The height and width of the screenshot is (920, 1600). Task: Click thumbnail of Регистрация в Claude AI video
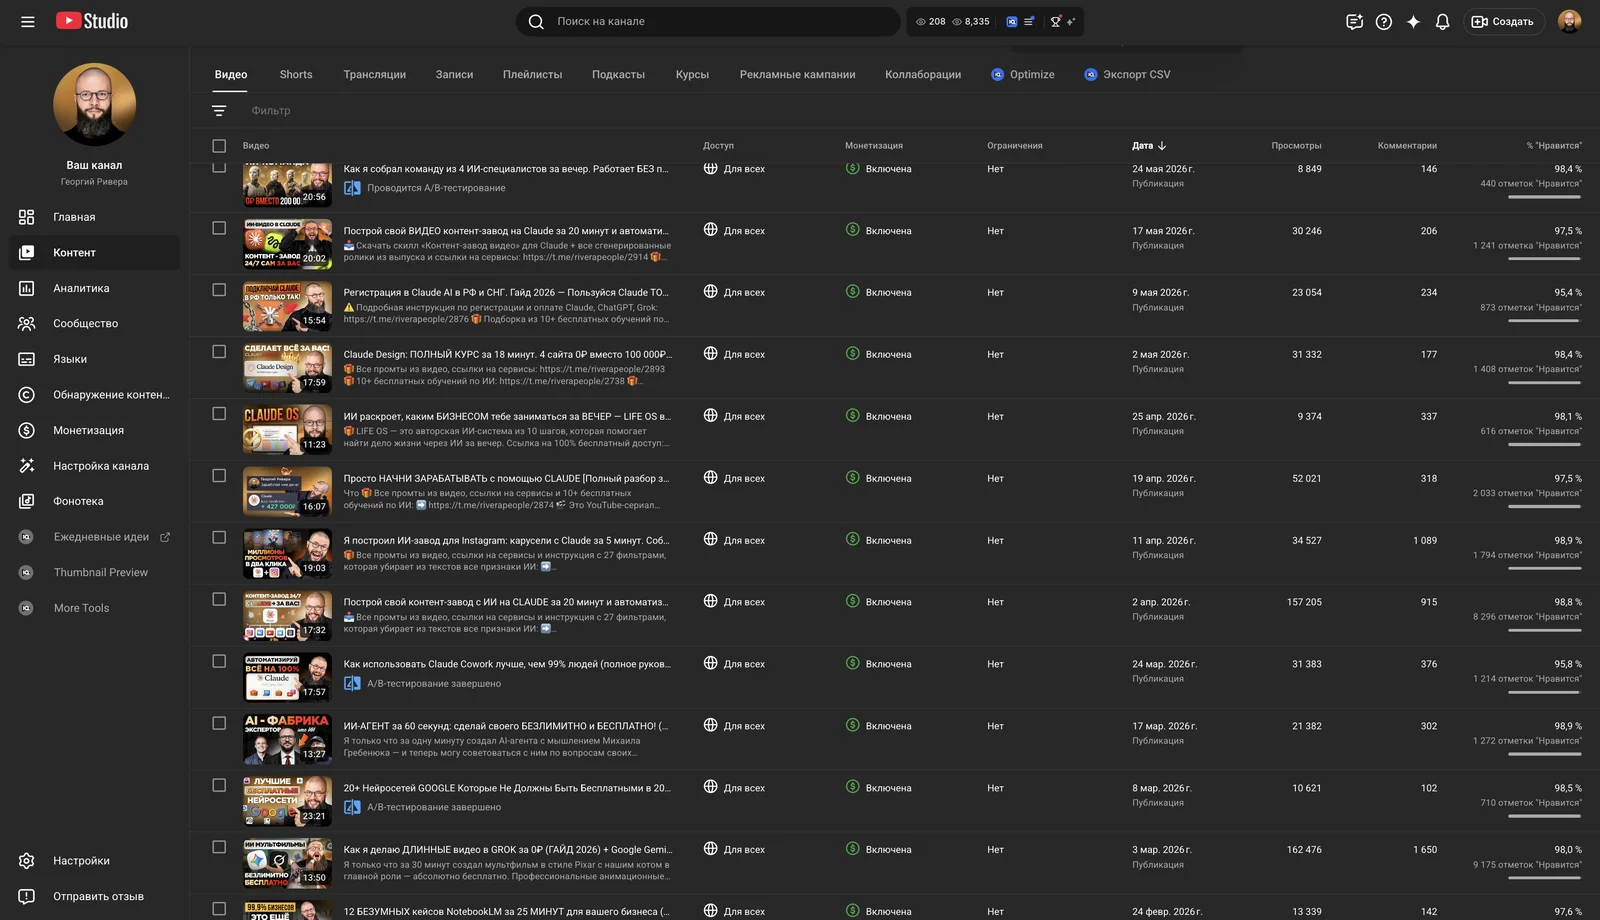point(287,306)
